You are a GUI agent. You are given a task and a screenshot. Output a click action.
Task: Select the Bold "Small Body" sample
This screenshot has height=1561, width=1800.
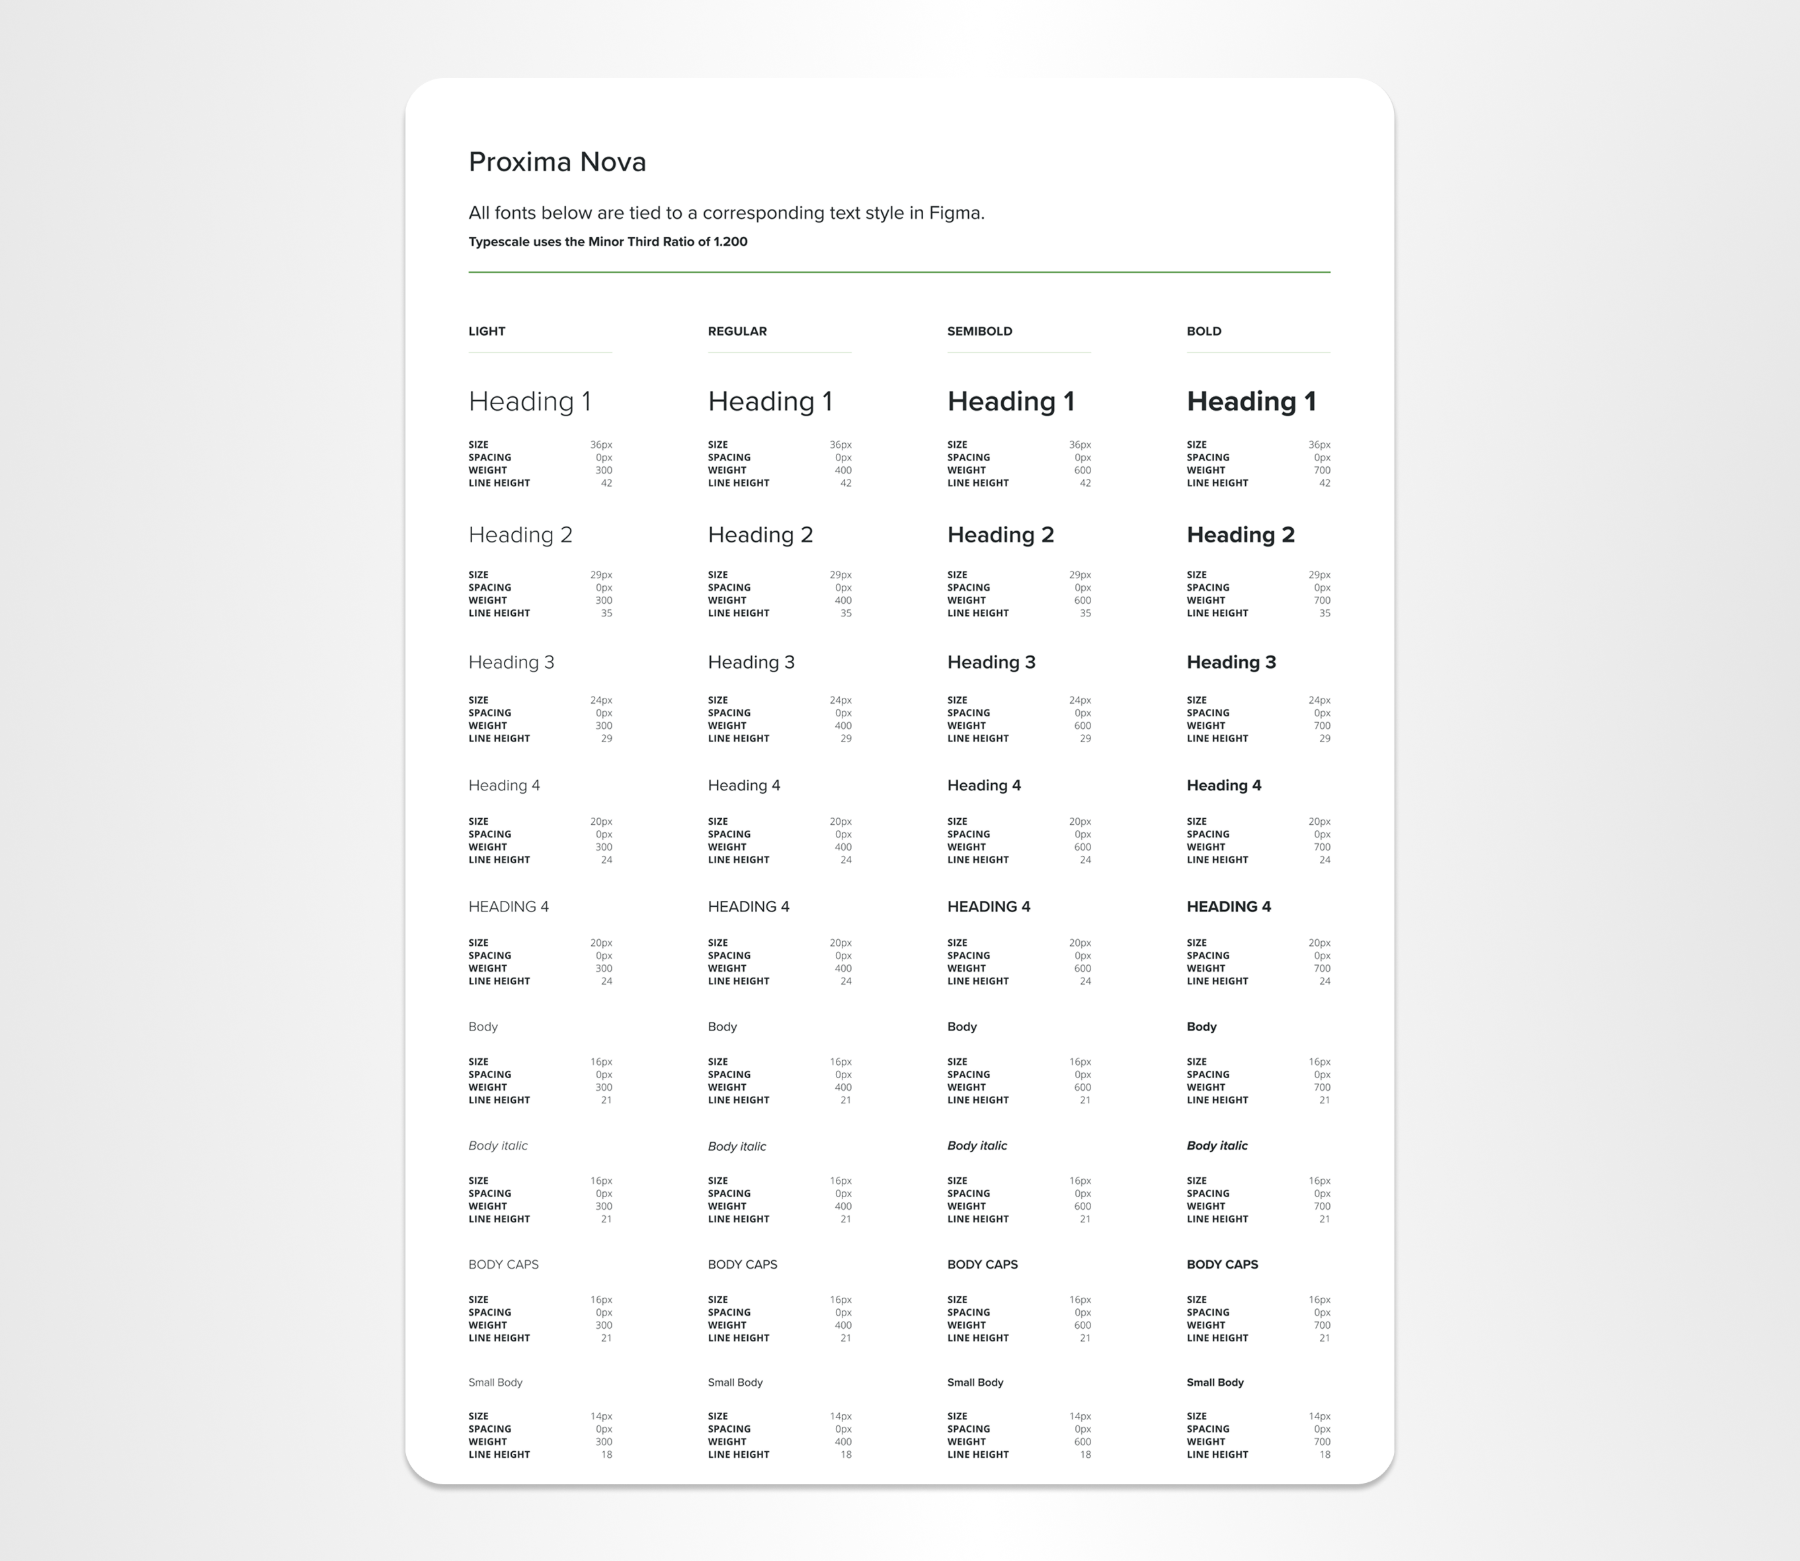tap(1215, 1383)
